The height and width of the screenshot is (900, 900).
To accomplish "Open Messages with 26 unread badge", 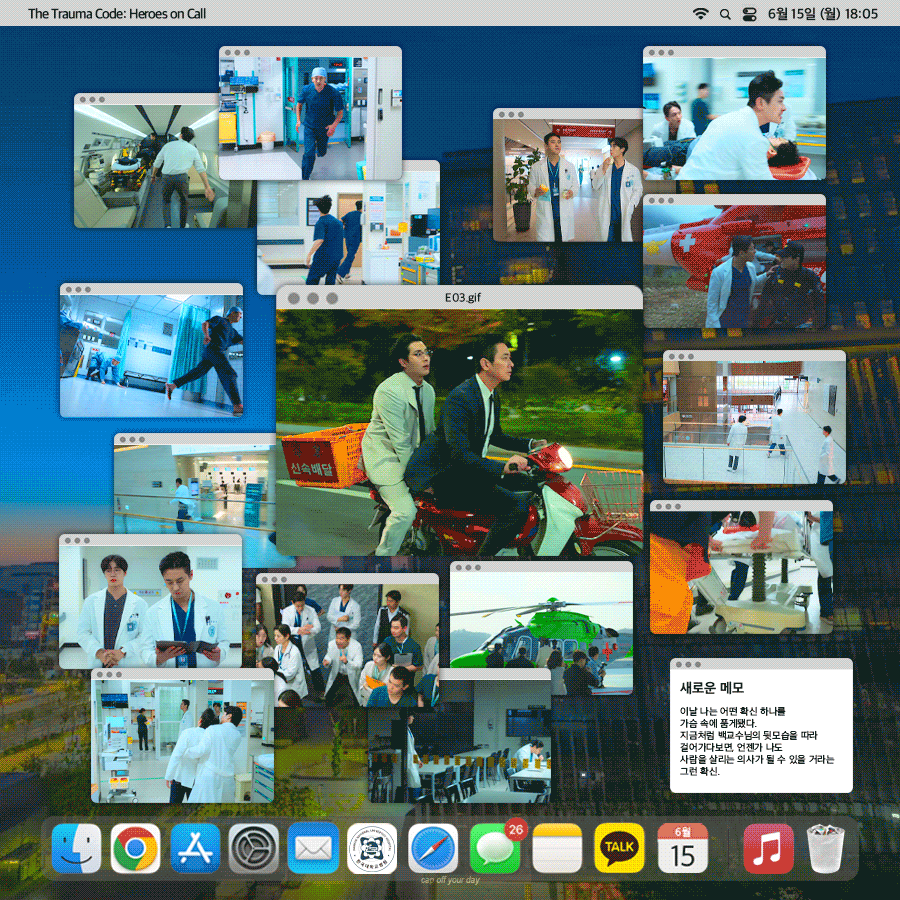I will (x=493, y=849).
